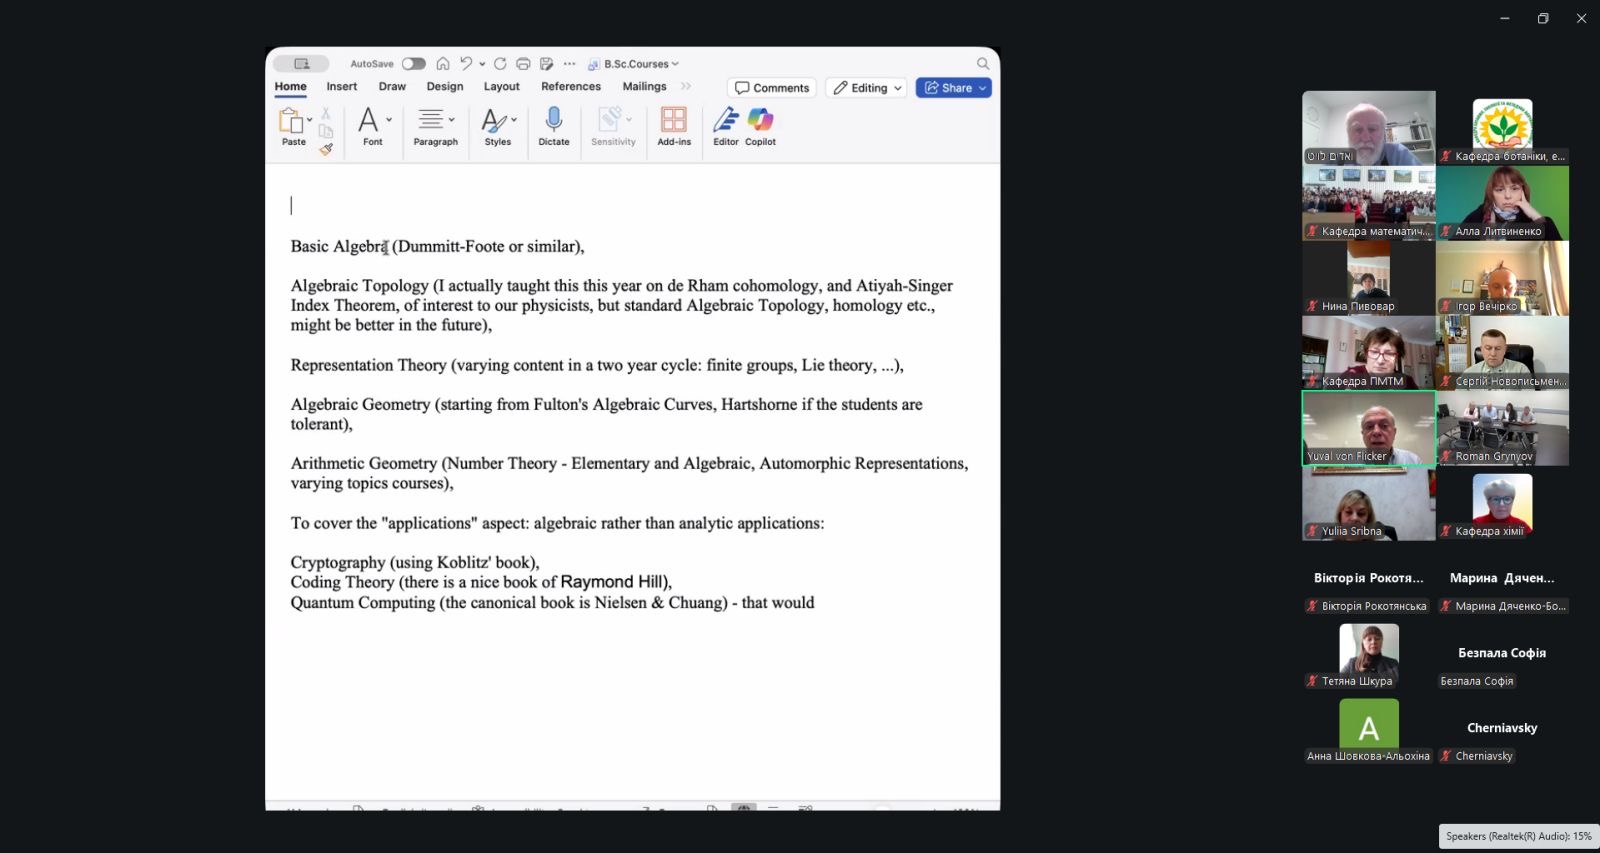Open the B.Sc.Courses file name menu

[638, 64]
